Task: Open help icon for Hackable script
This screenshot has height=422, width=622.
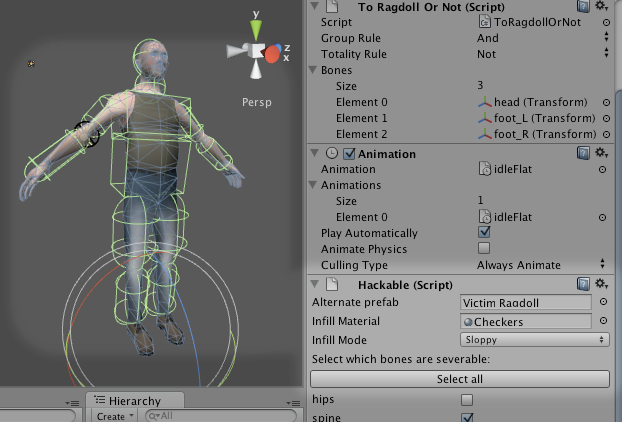Action: [x=582, y=285]
